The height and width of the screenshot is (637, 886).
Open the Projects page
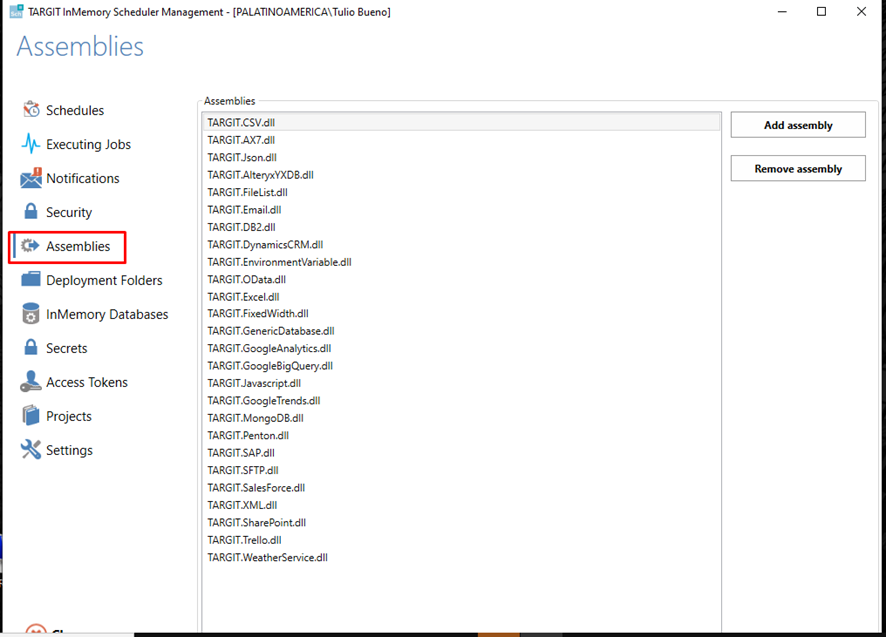tap(69, 416)
